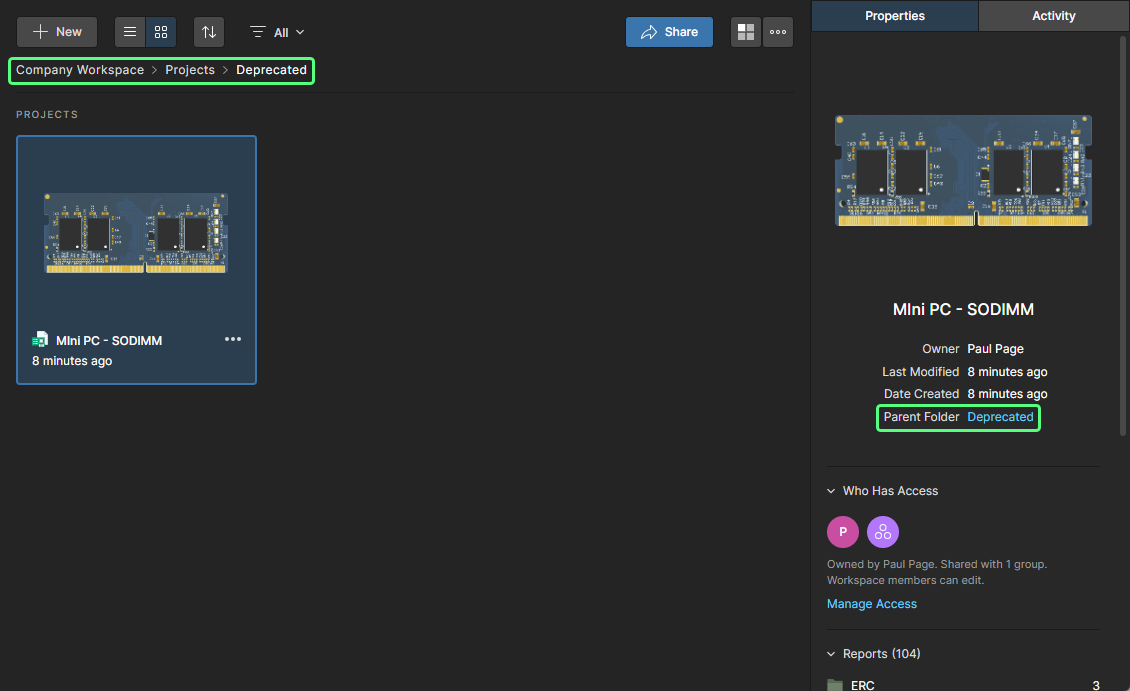Switch to list view layout
The image size is (1130, 691).
coord(130,32)
